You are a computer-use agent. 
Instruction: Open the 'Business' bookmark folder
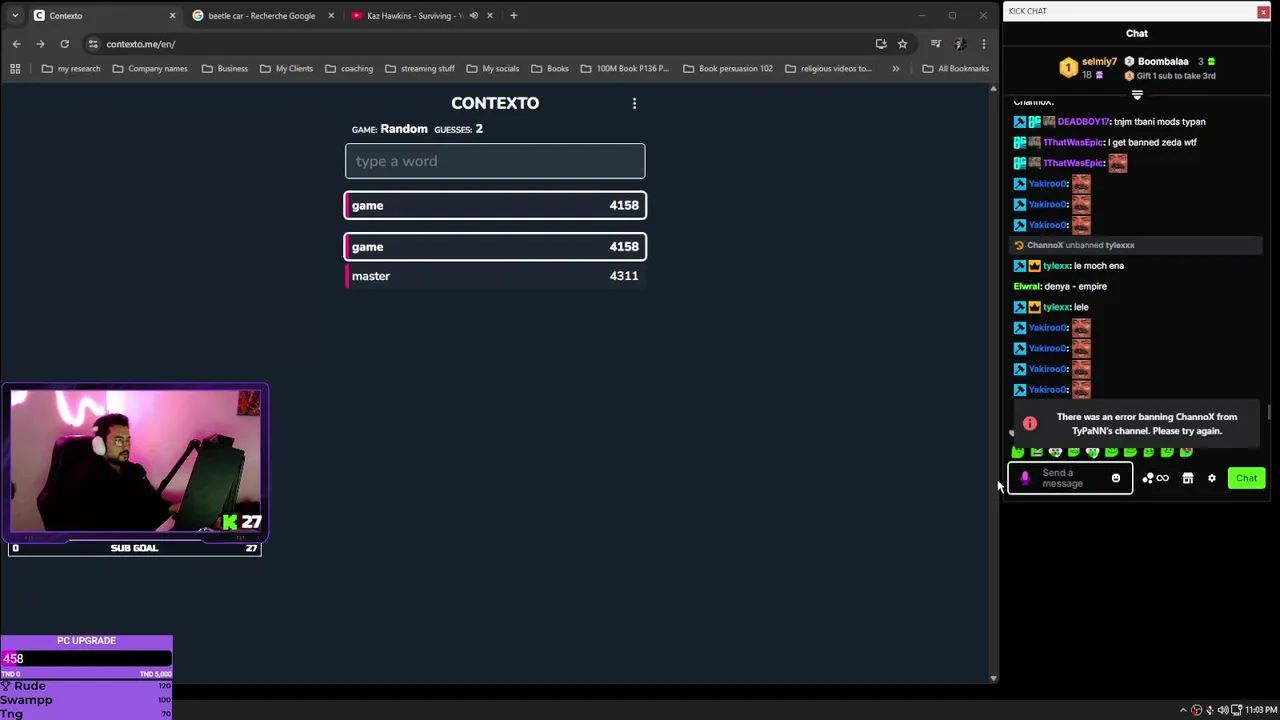click(224, 69)
